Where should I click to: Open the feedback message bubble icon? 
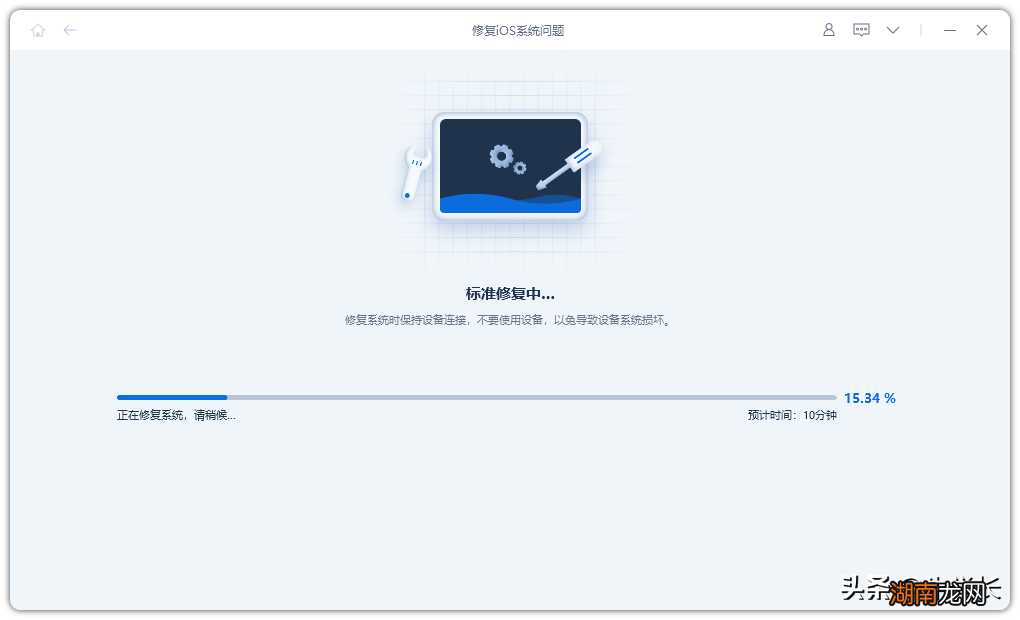[x=861, y=30]
